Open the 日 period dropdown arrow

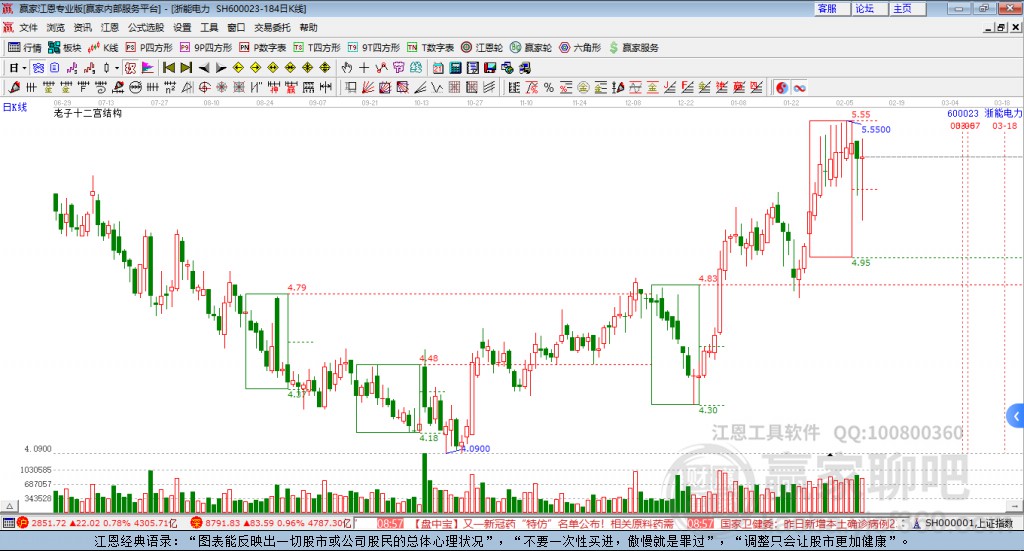[x=24, y=68]
